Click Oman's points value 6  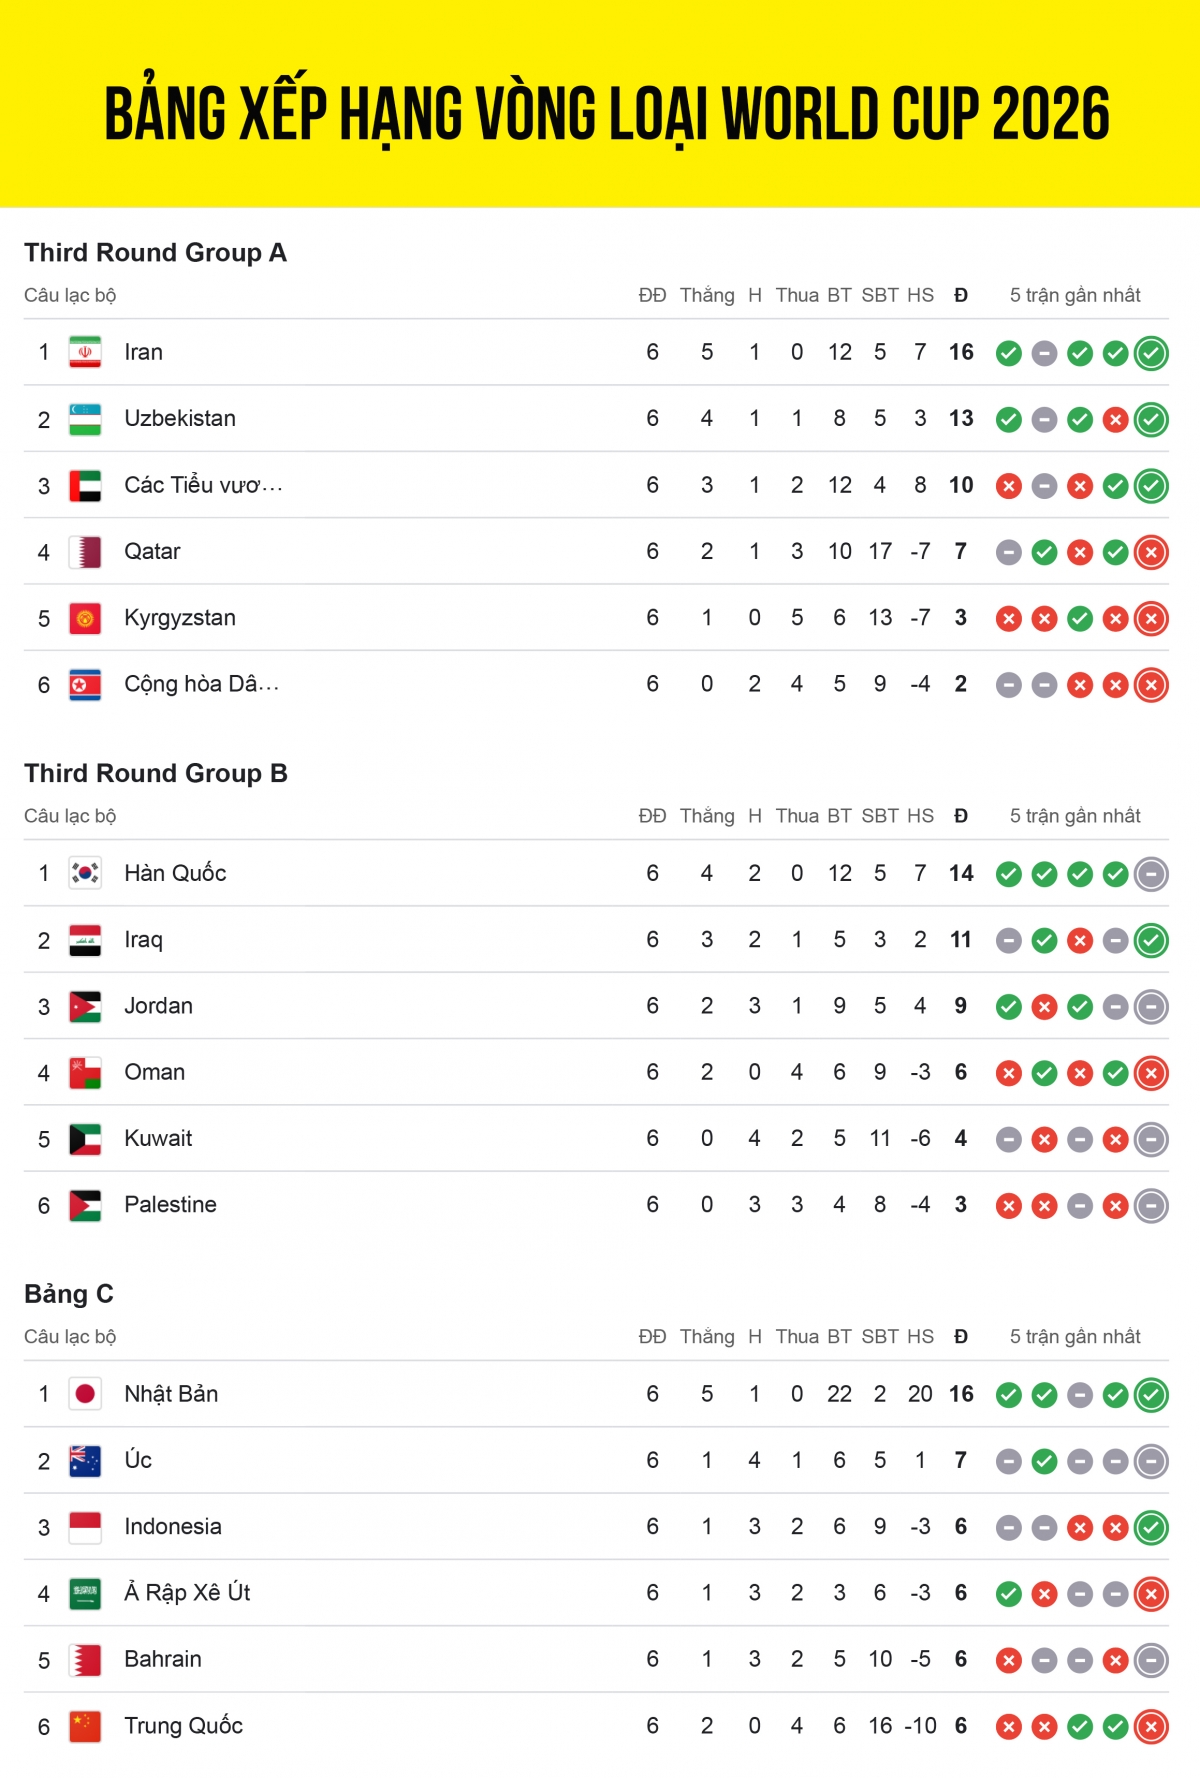961,1072
